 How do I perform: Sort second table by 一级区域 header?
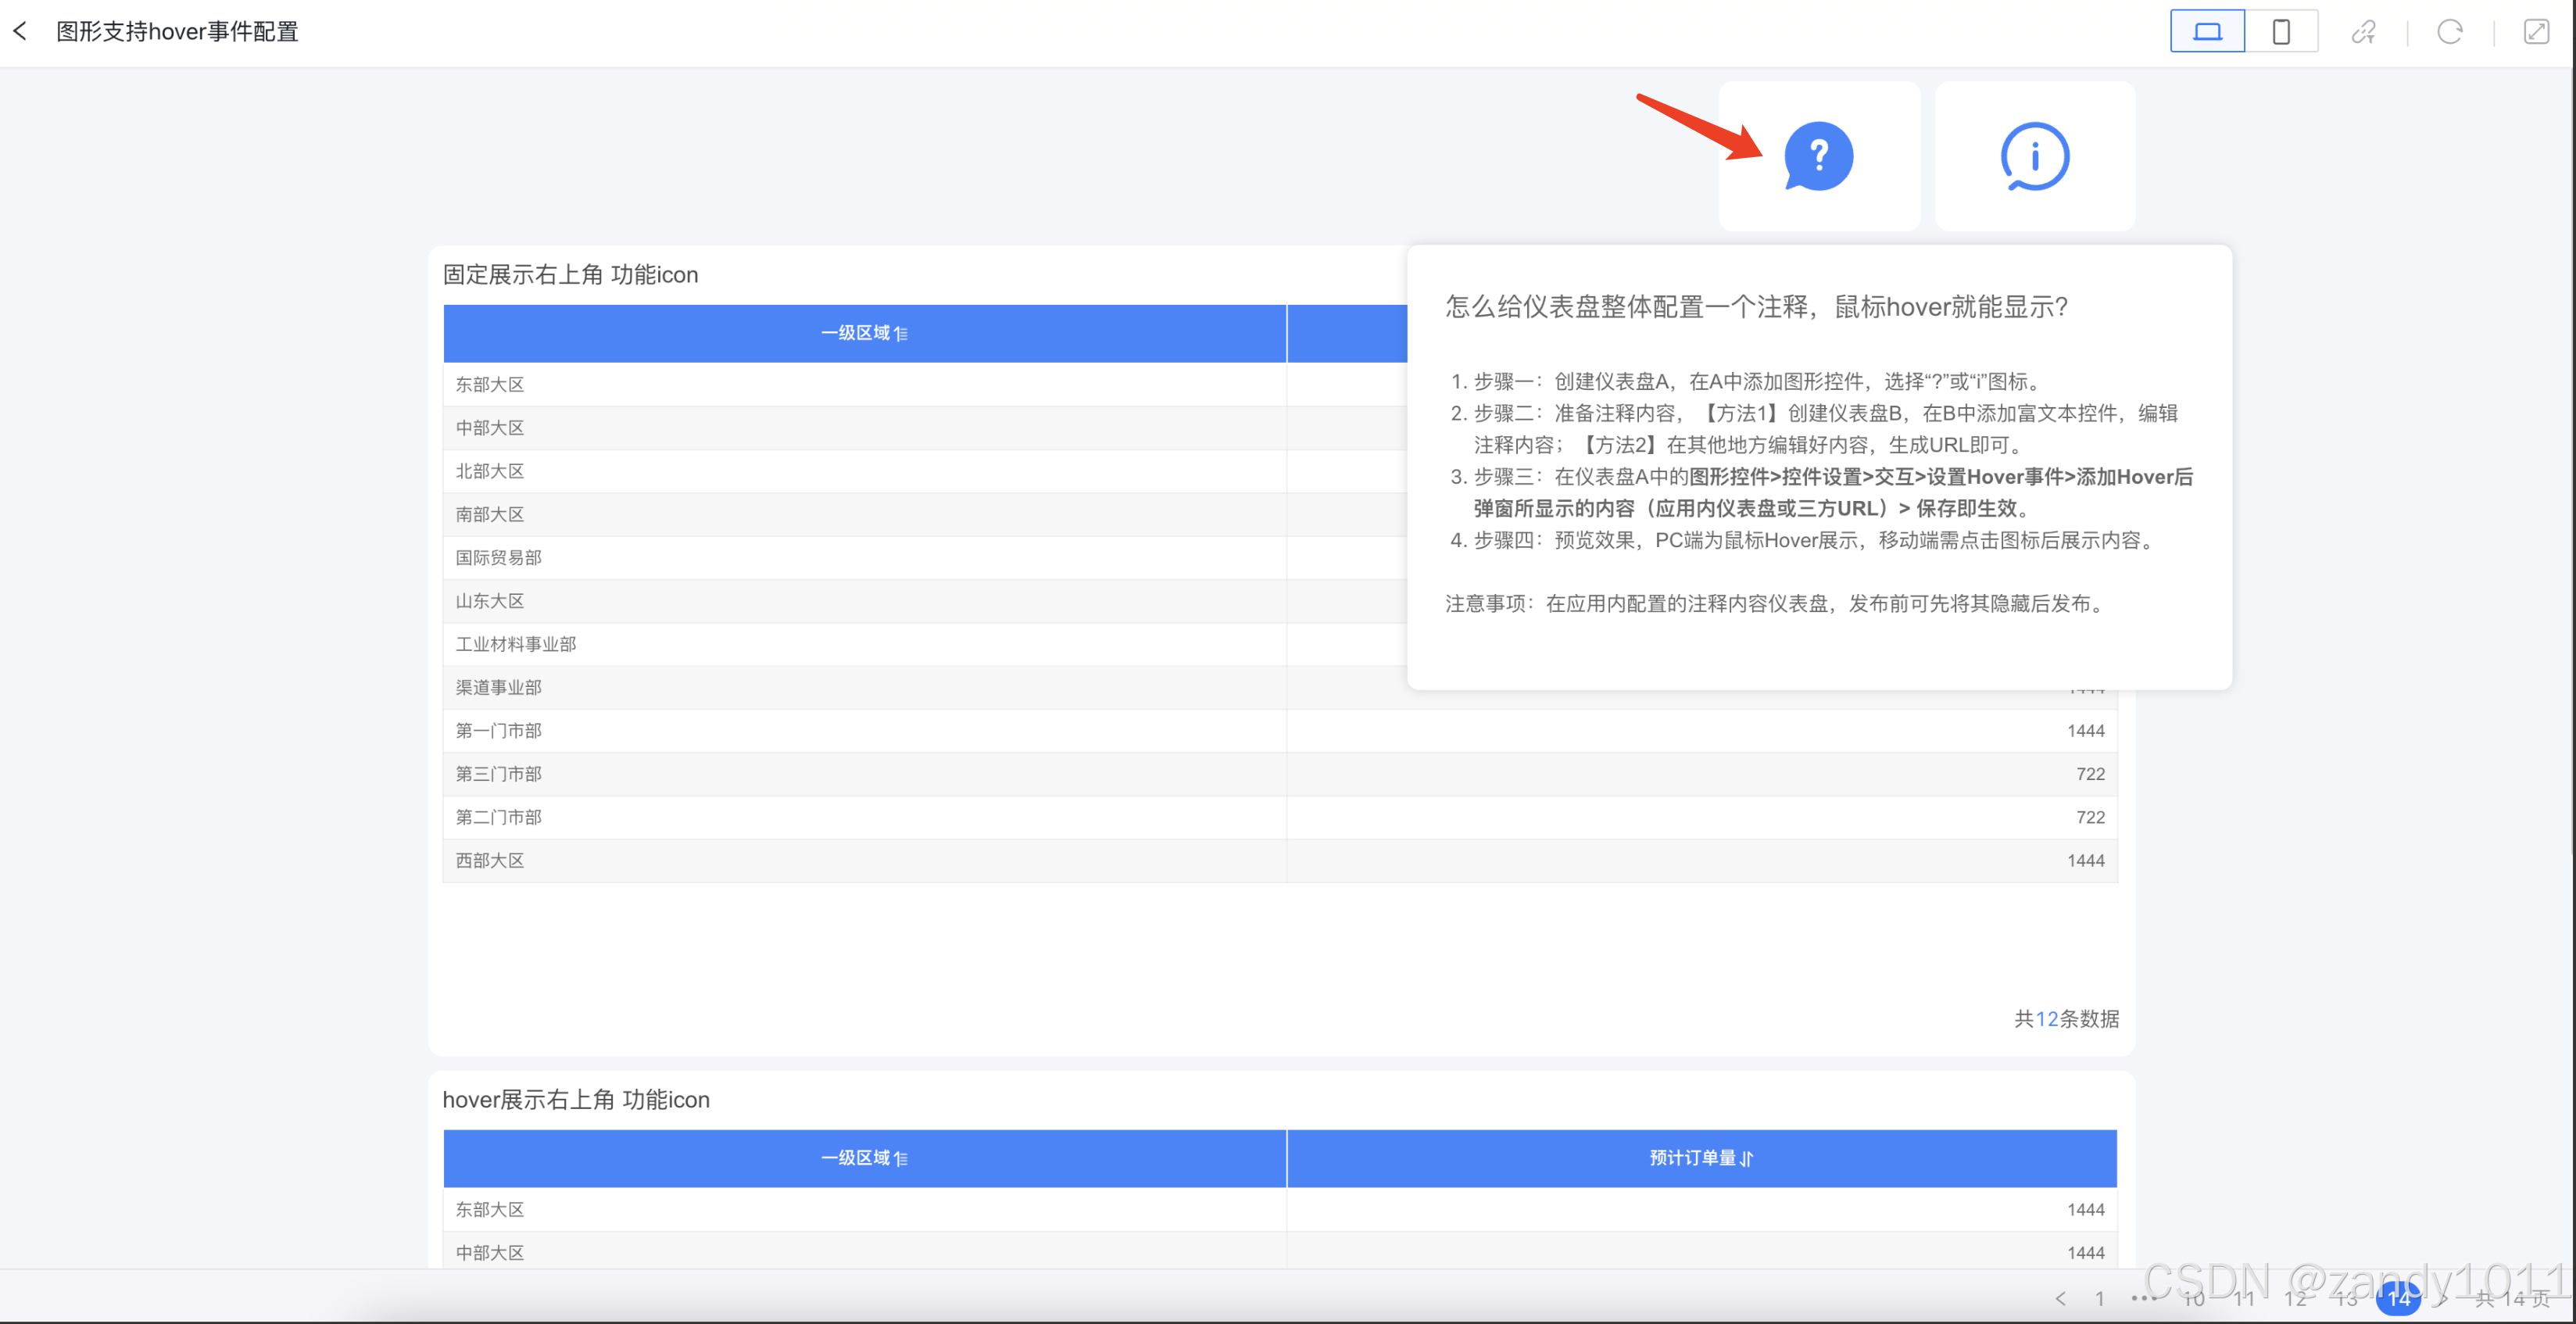864,1158
